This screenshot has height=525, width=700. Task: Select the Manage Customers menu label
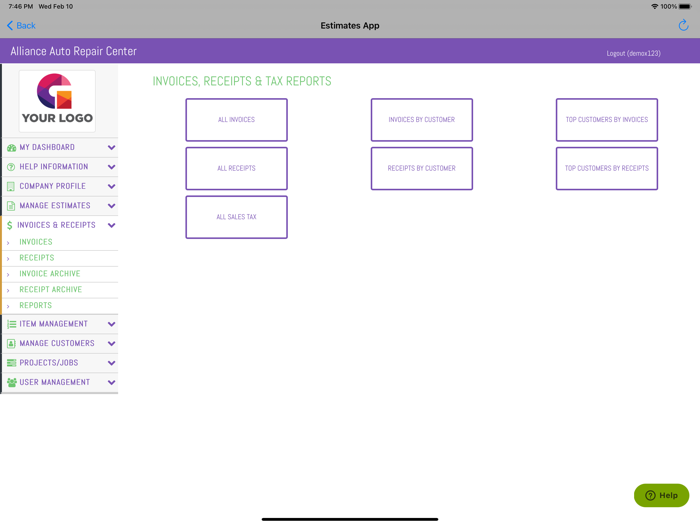click(57, 343)
